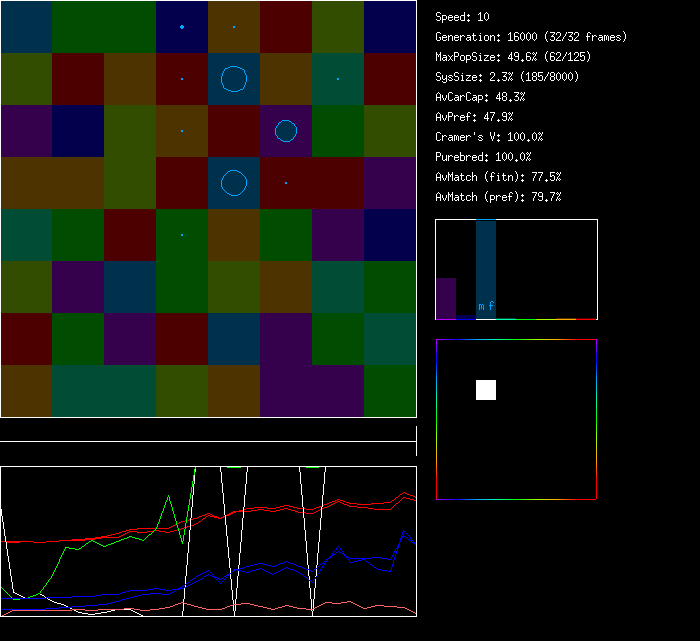Click the SysSize 2.3% statistic
This screenshot has height=641, width=700.
point(507,77)
